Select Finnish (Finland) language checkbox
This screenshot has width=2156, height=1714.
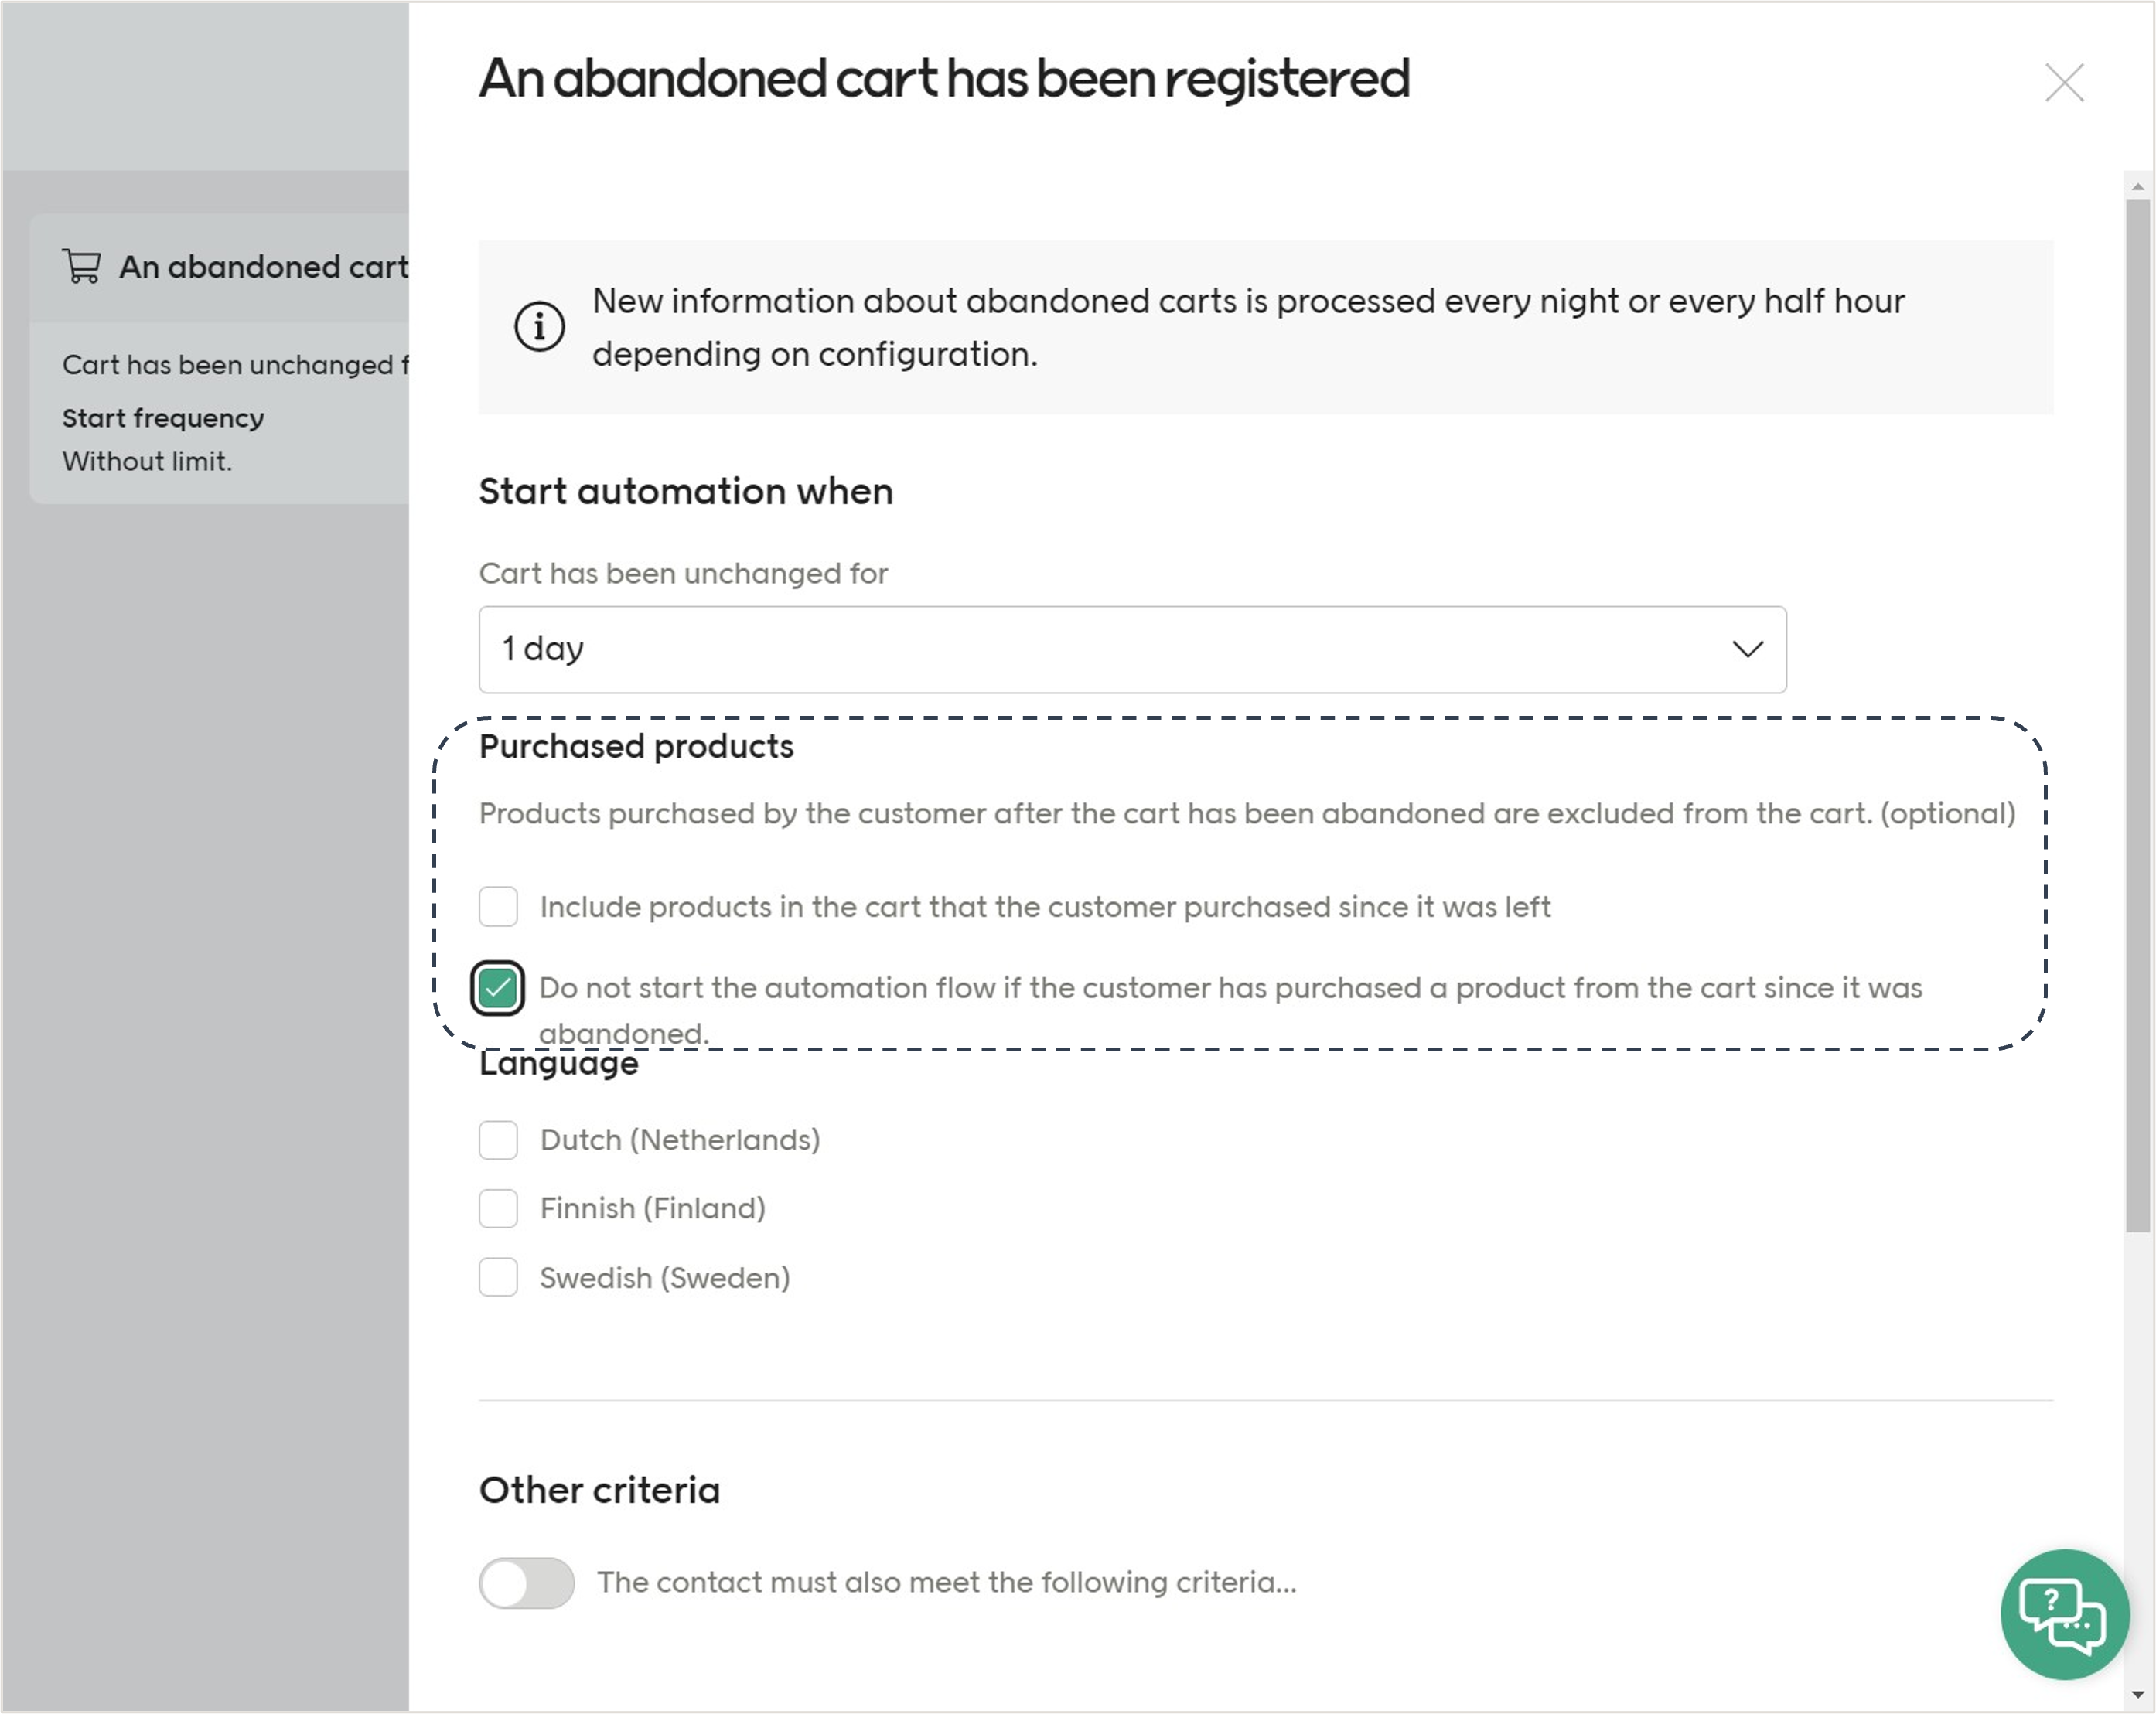[498, 1208]
